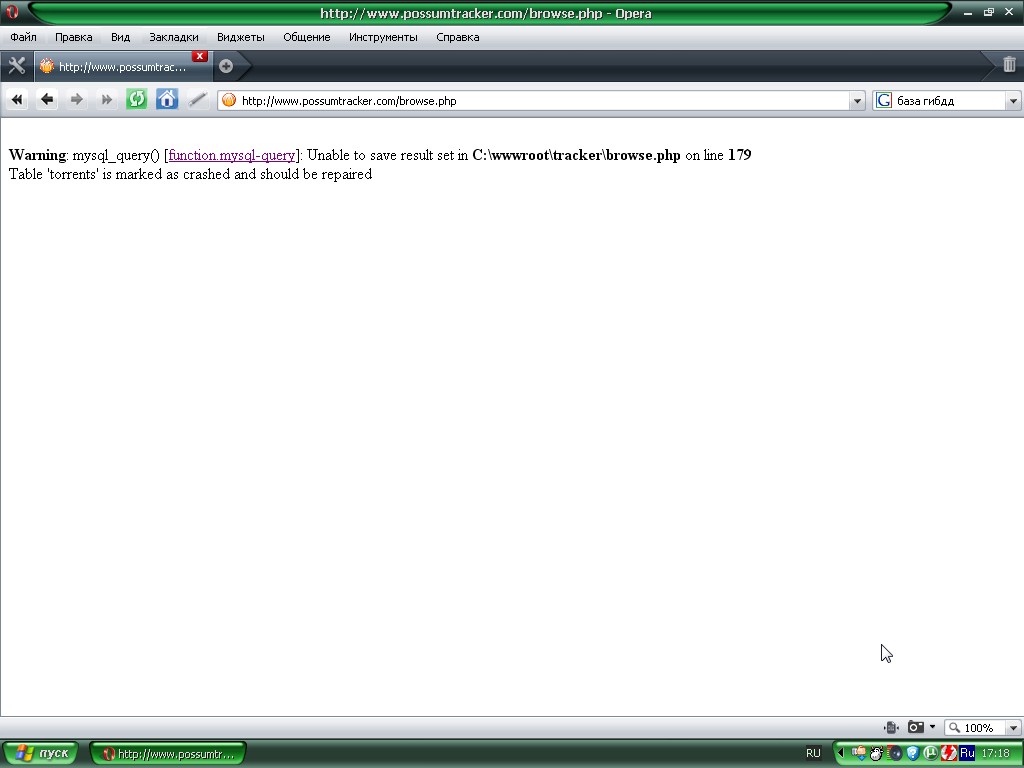1024x768 pixels.
Task: Expand the search engine dropdown arrow
Action: [x=1013, y=101]
